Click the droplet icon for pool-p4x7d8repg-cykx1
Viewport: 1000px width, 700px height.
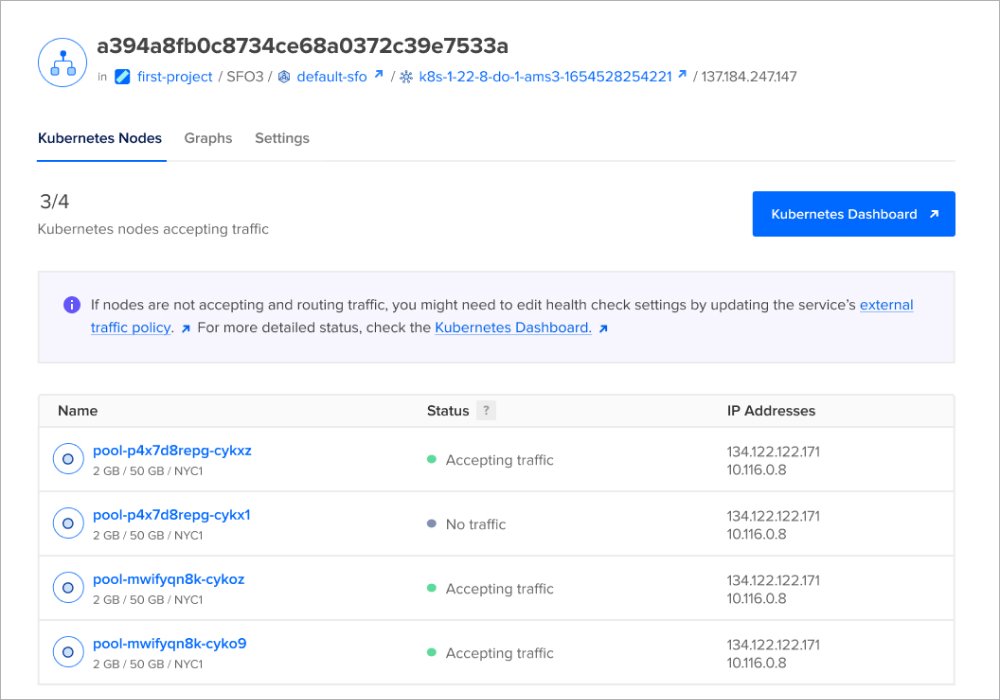(68, 523)
